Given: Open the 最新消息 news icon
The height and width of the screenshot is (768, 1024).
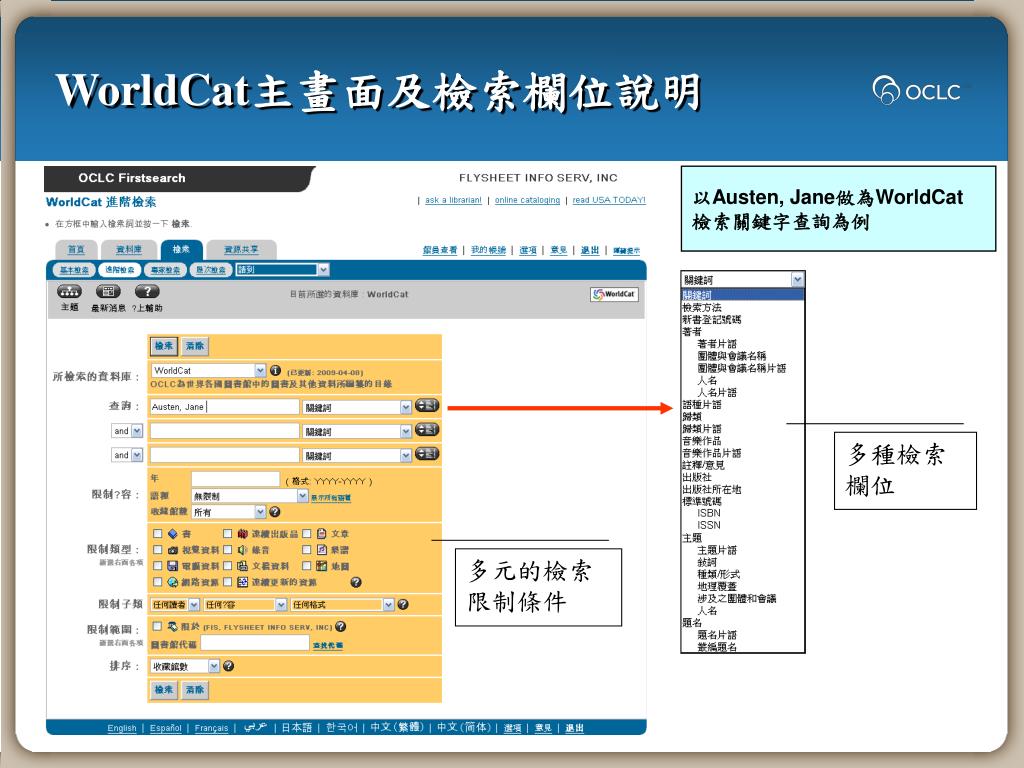Looking at the screenshot, I should pyautogui.click(x=108, y=291).
